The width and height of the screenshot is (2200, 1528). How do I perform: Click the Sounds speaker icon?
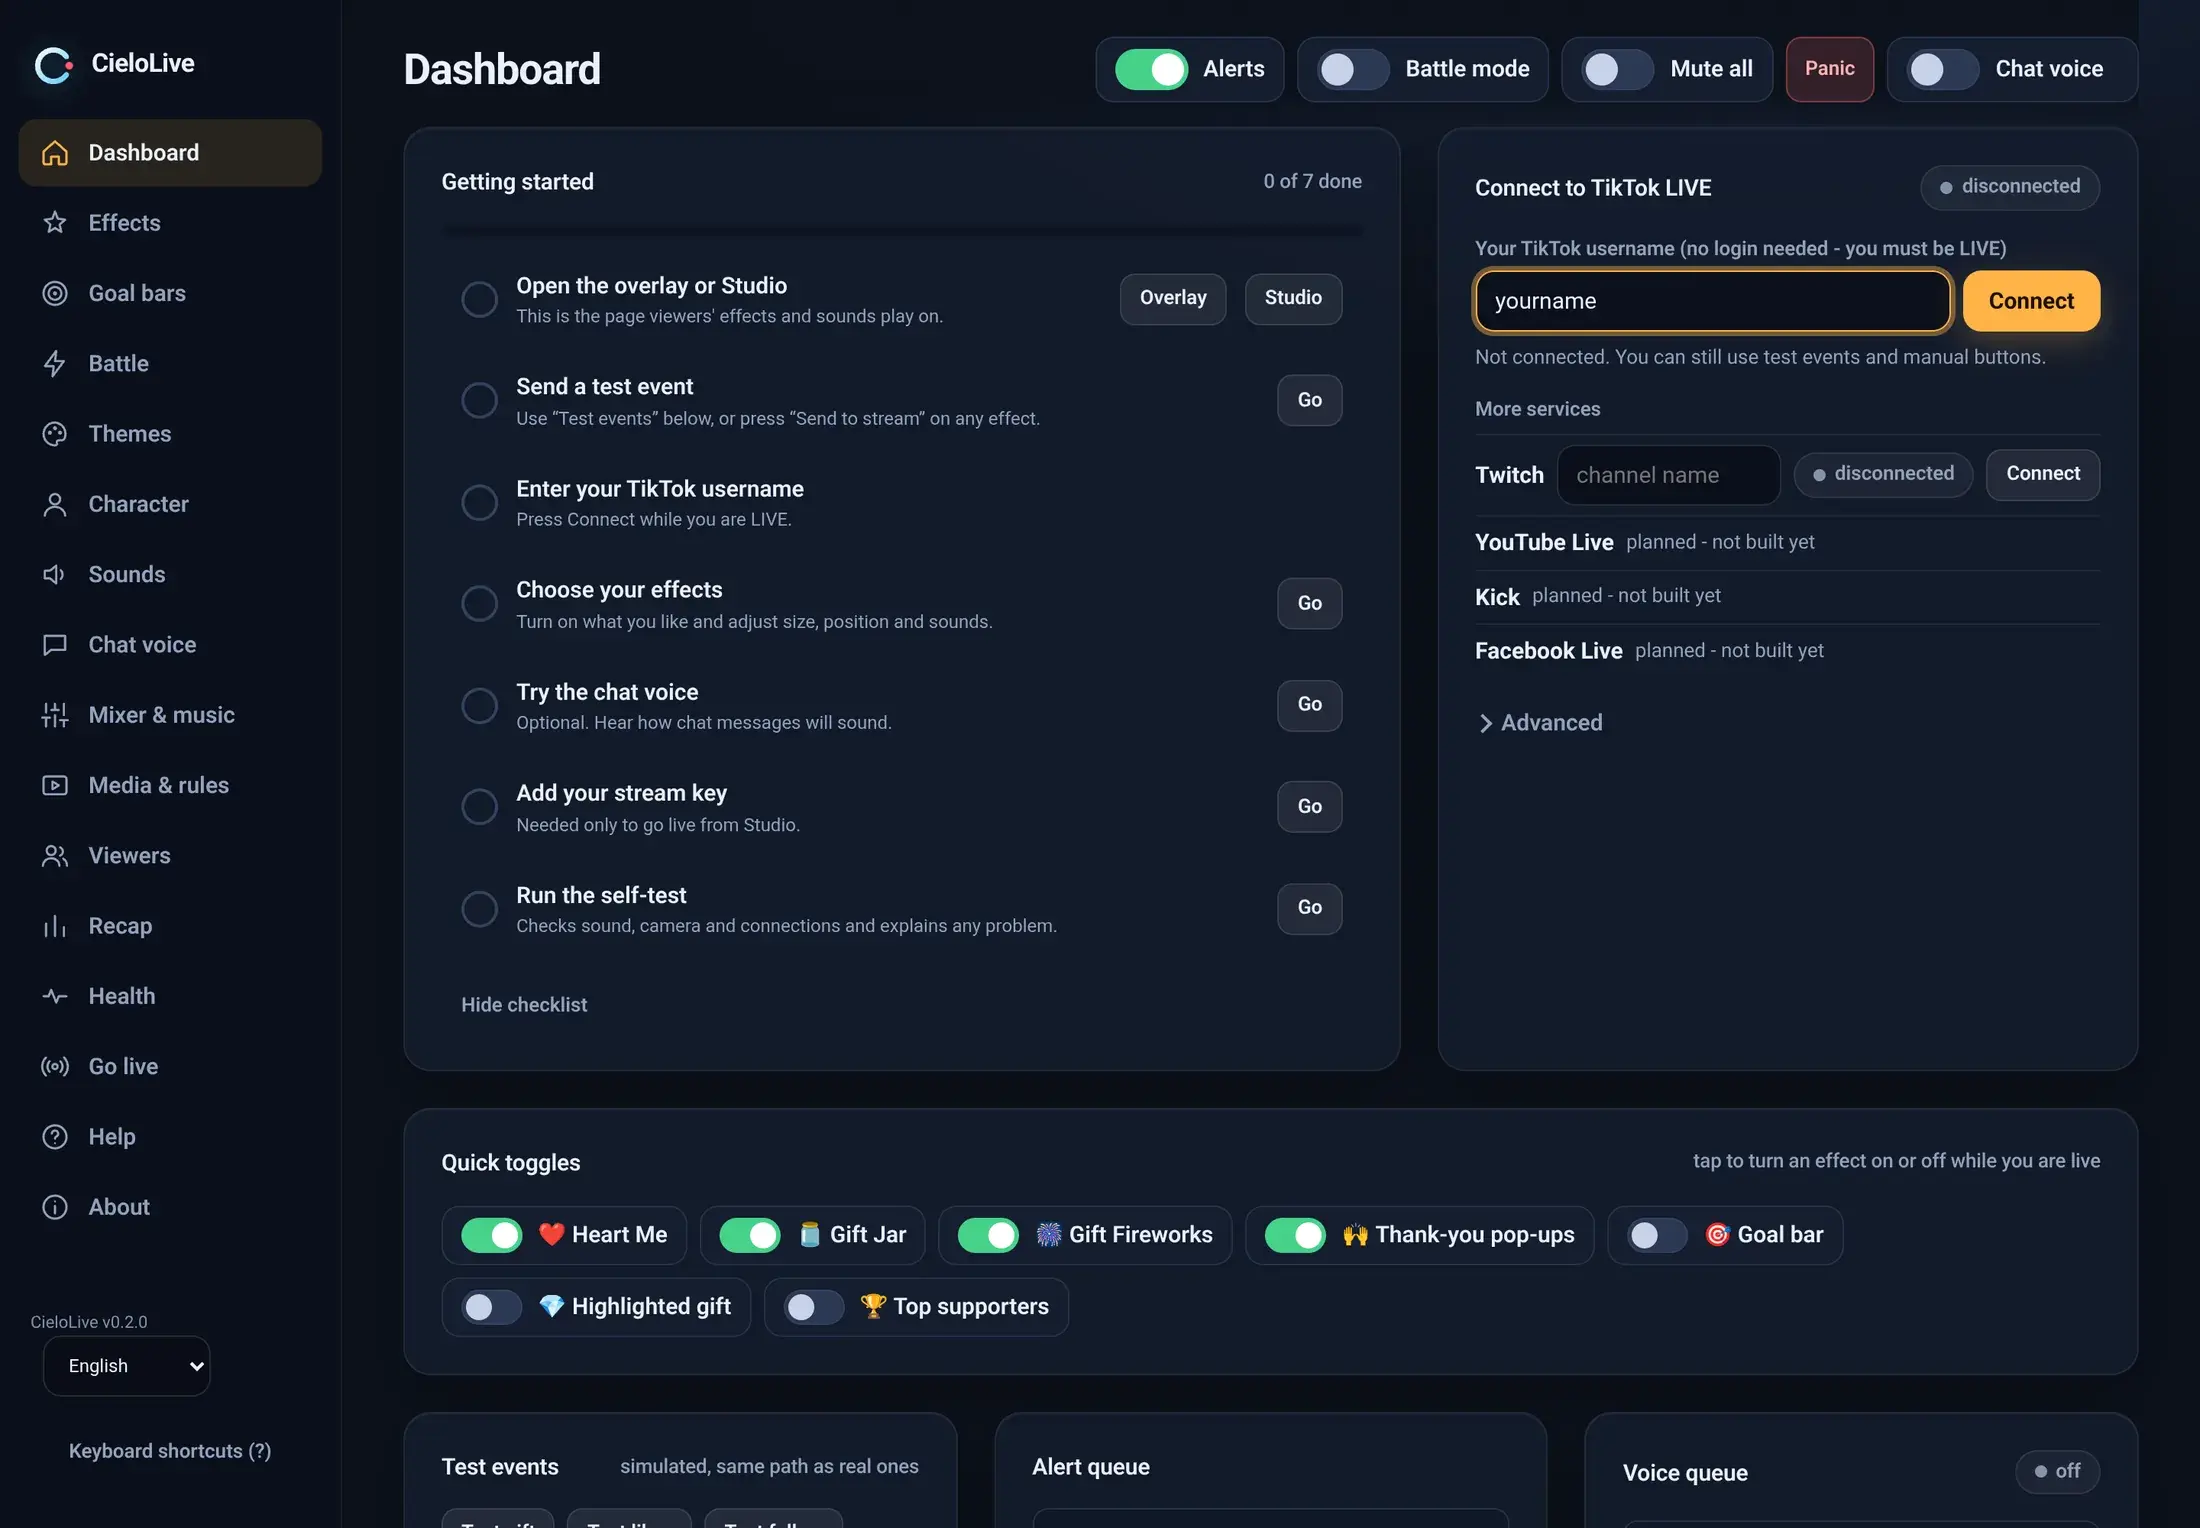(x=55, y=574)
